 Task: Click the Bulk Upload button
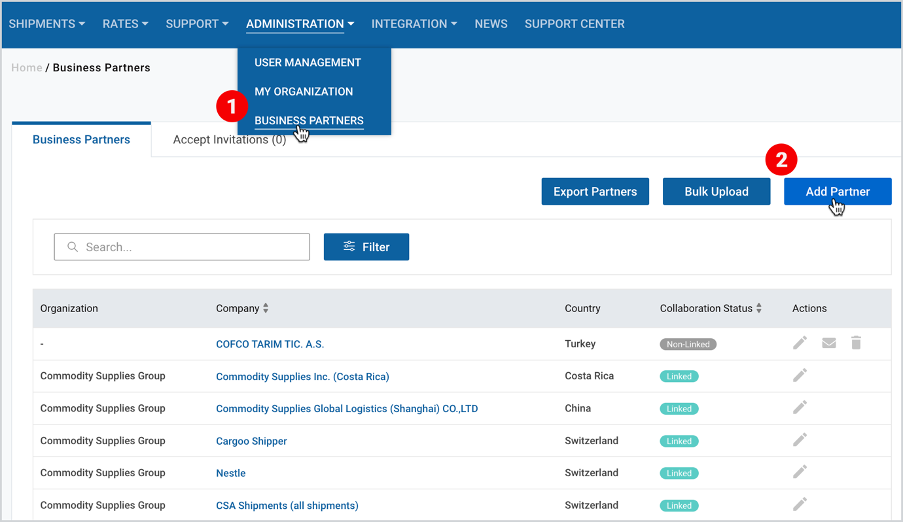click(x=717, y=191)
